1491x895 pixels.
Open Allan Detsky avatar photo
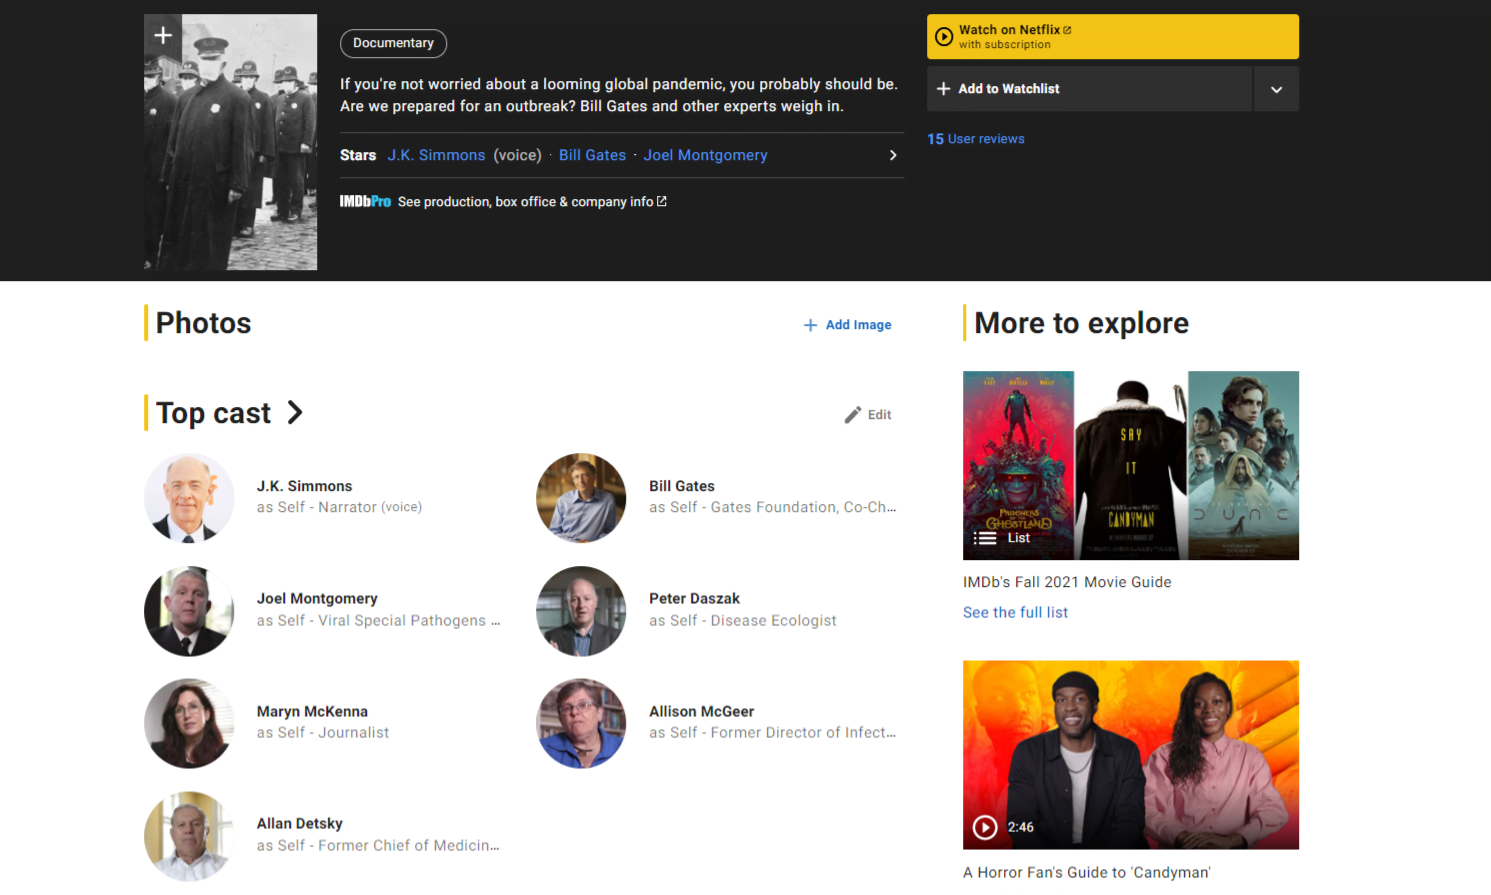(x=189, y=836)
